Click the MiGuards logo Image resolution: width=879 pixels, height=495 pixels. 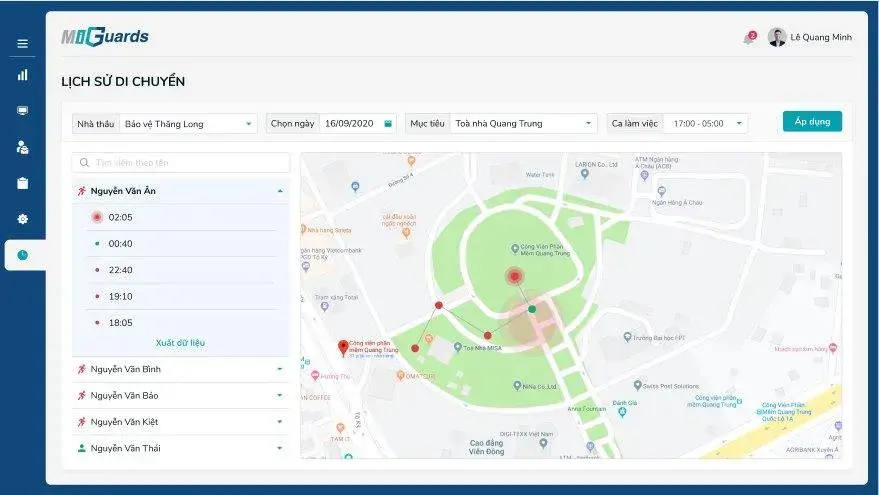click(x=105, y=36)
